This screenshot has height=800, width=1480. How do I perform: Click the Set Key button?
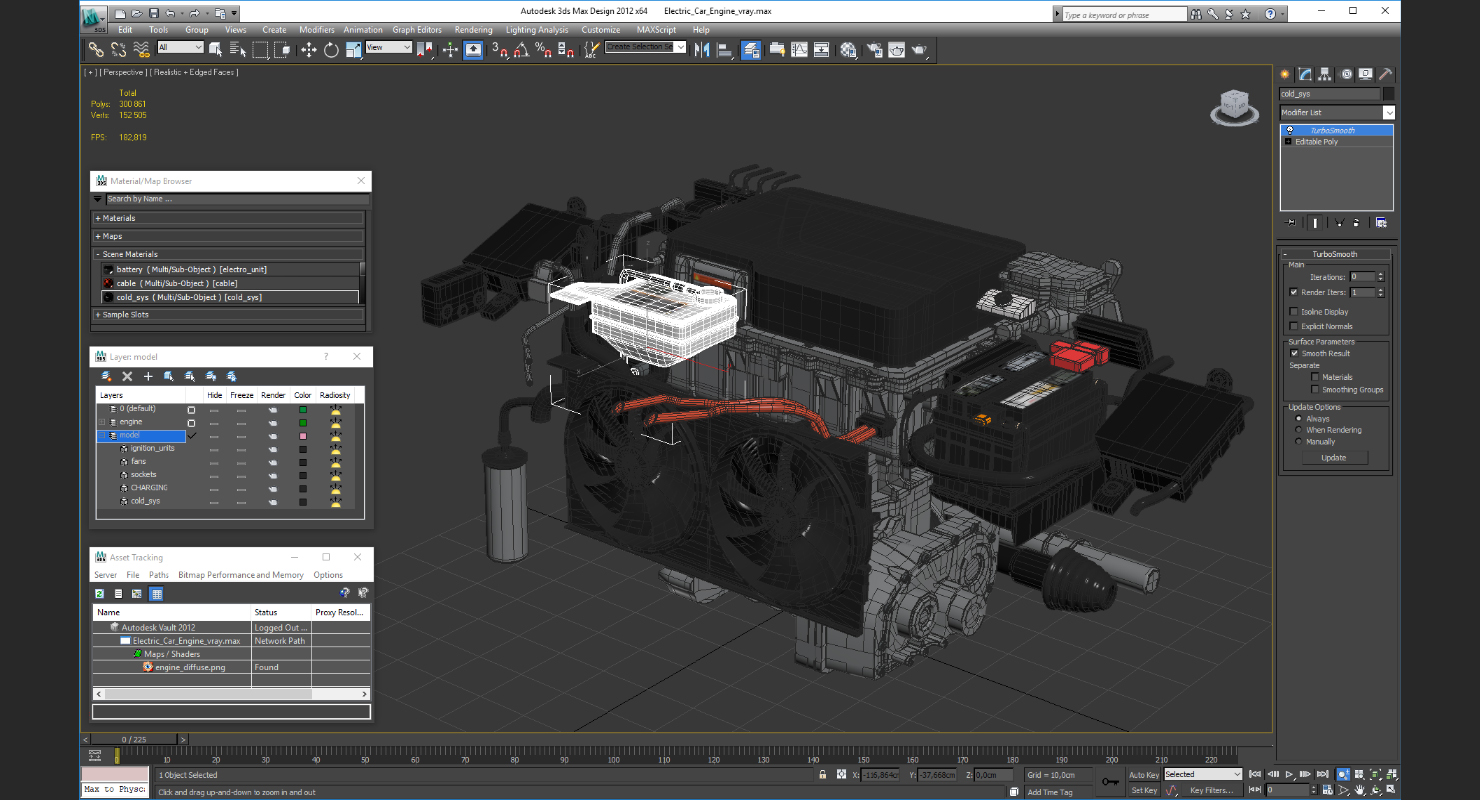coord(1144,790)
